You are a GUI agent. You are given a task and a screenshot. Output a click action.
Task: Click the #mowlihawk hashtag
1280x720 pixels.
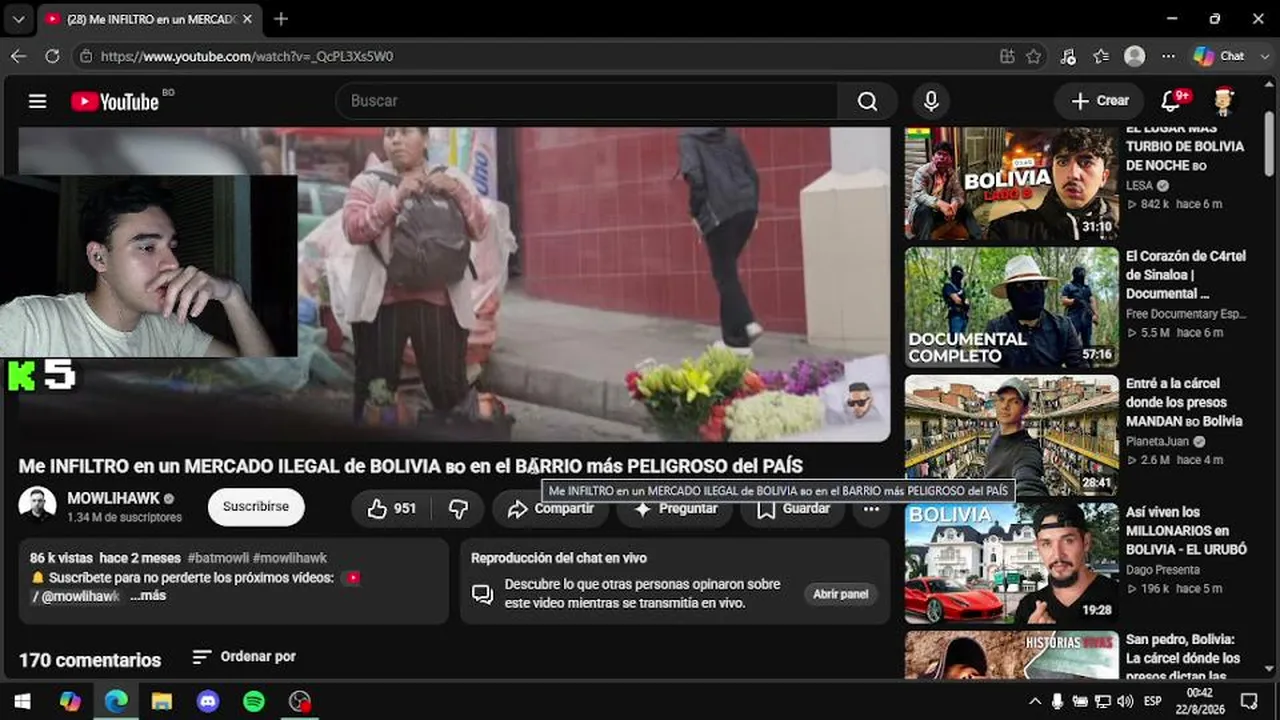290,558
